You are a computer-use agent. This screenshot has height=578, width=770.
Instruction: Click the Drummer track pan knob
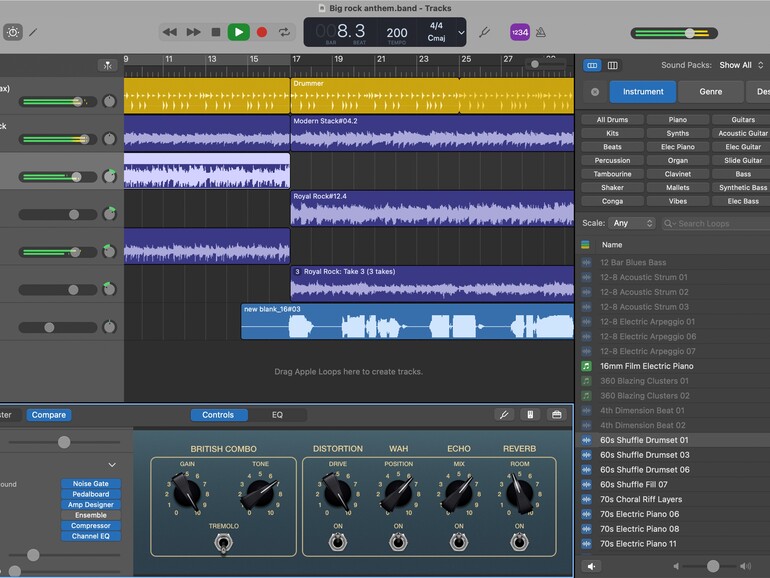point(110,101)
